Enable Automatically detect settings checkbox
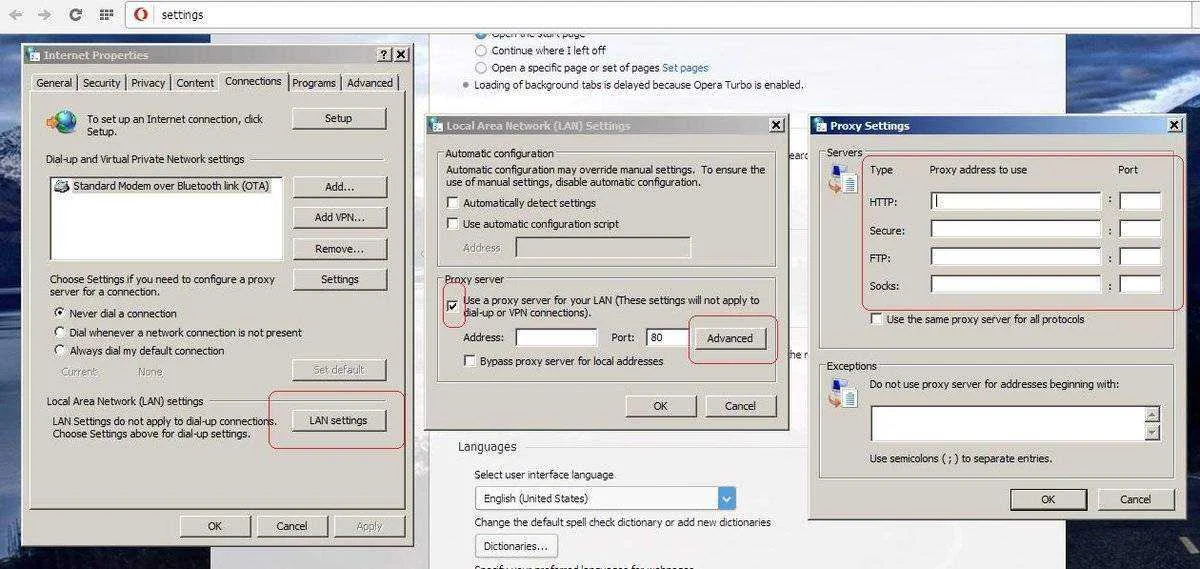1200x569 pixels. click(x=453, y=203)
